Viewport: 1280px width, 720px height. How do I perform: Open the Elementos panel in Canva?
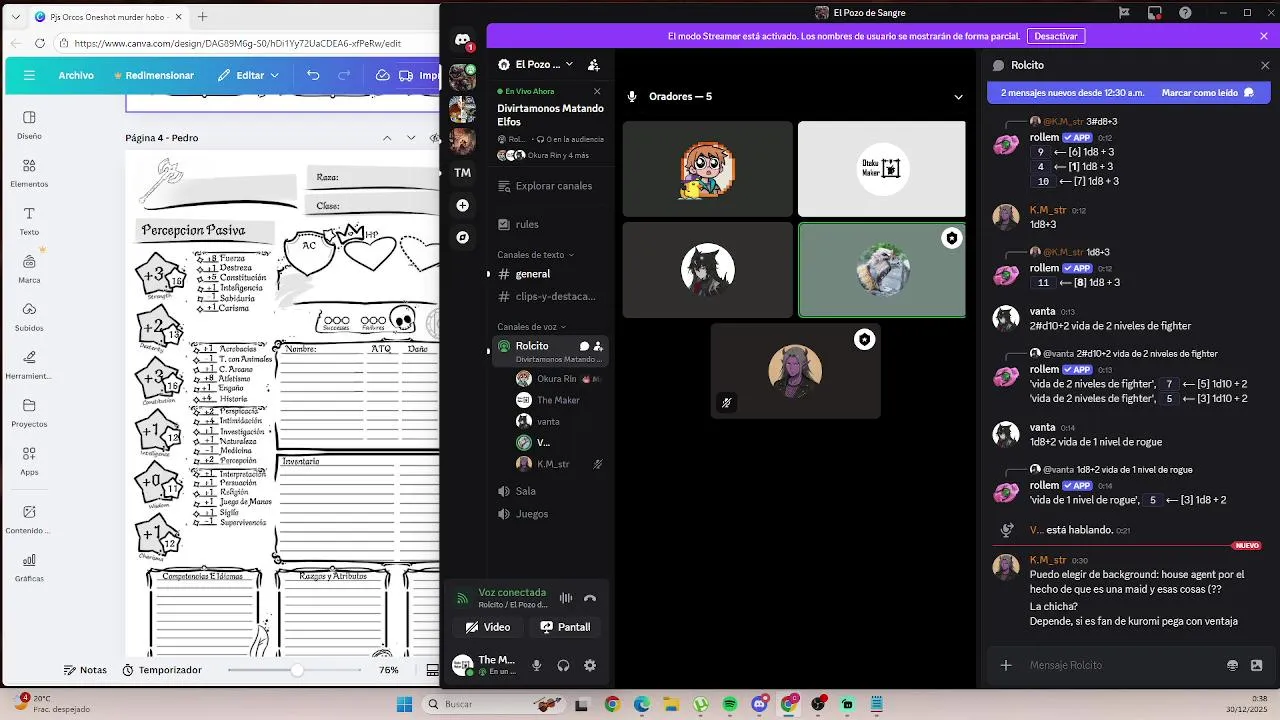click(29, 172)
